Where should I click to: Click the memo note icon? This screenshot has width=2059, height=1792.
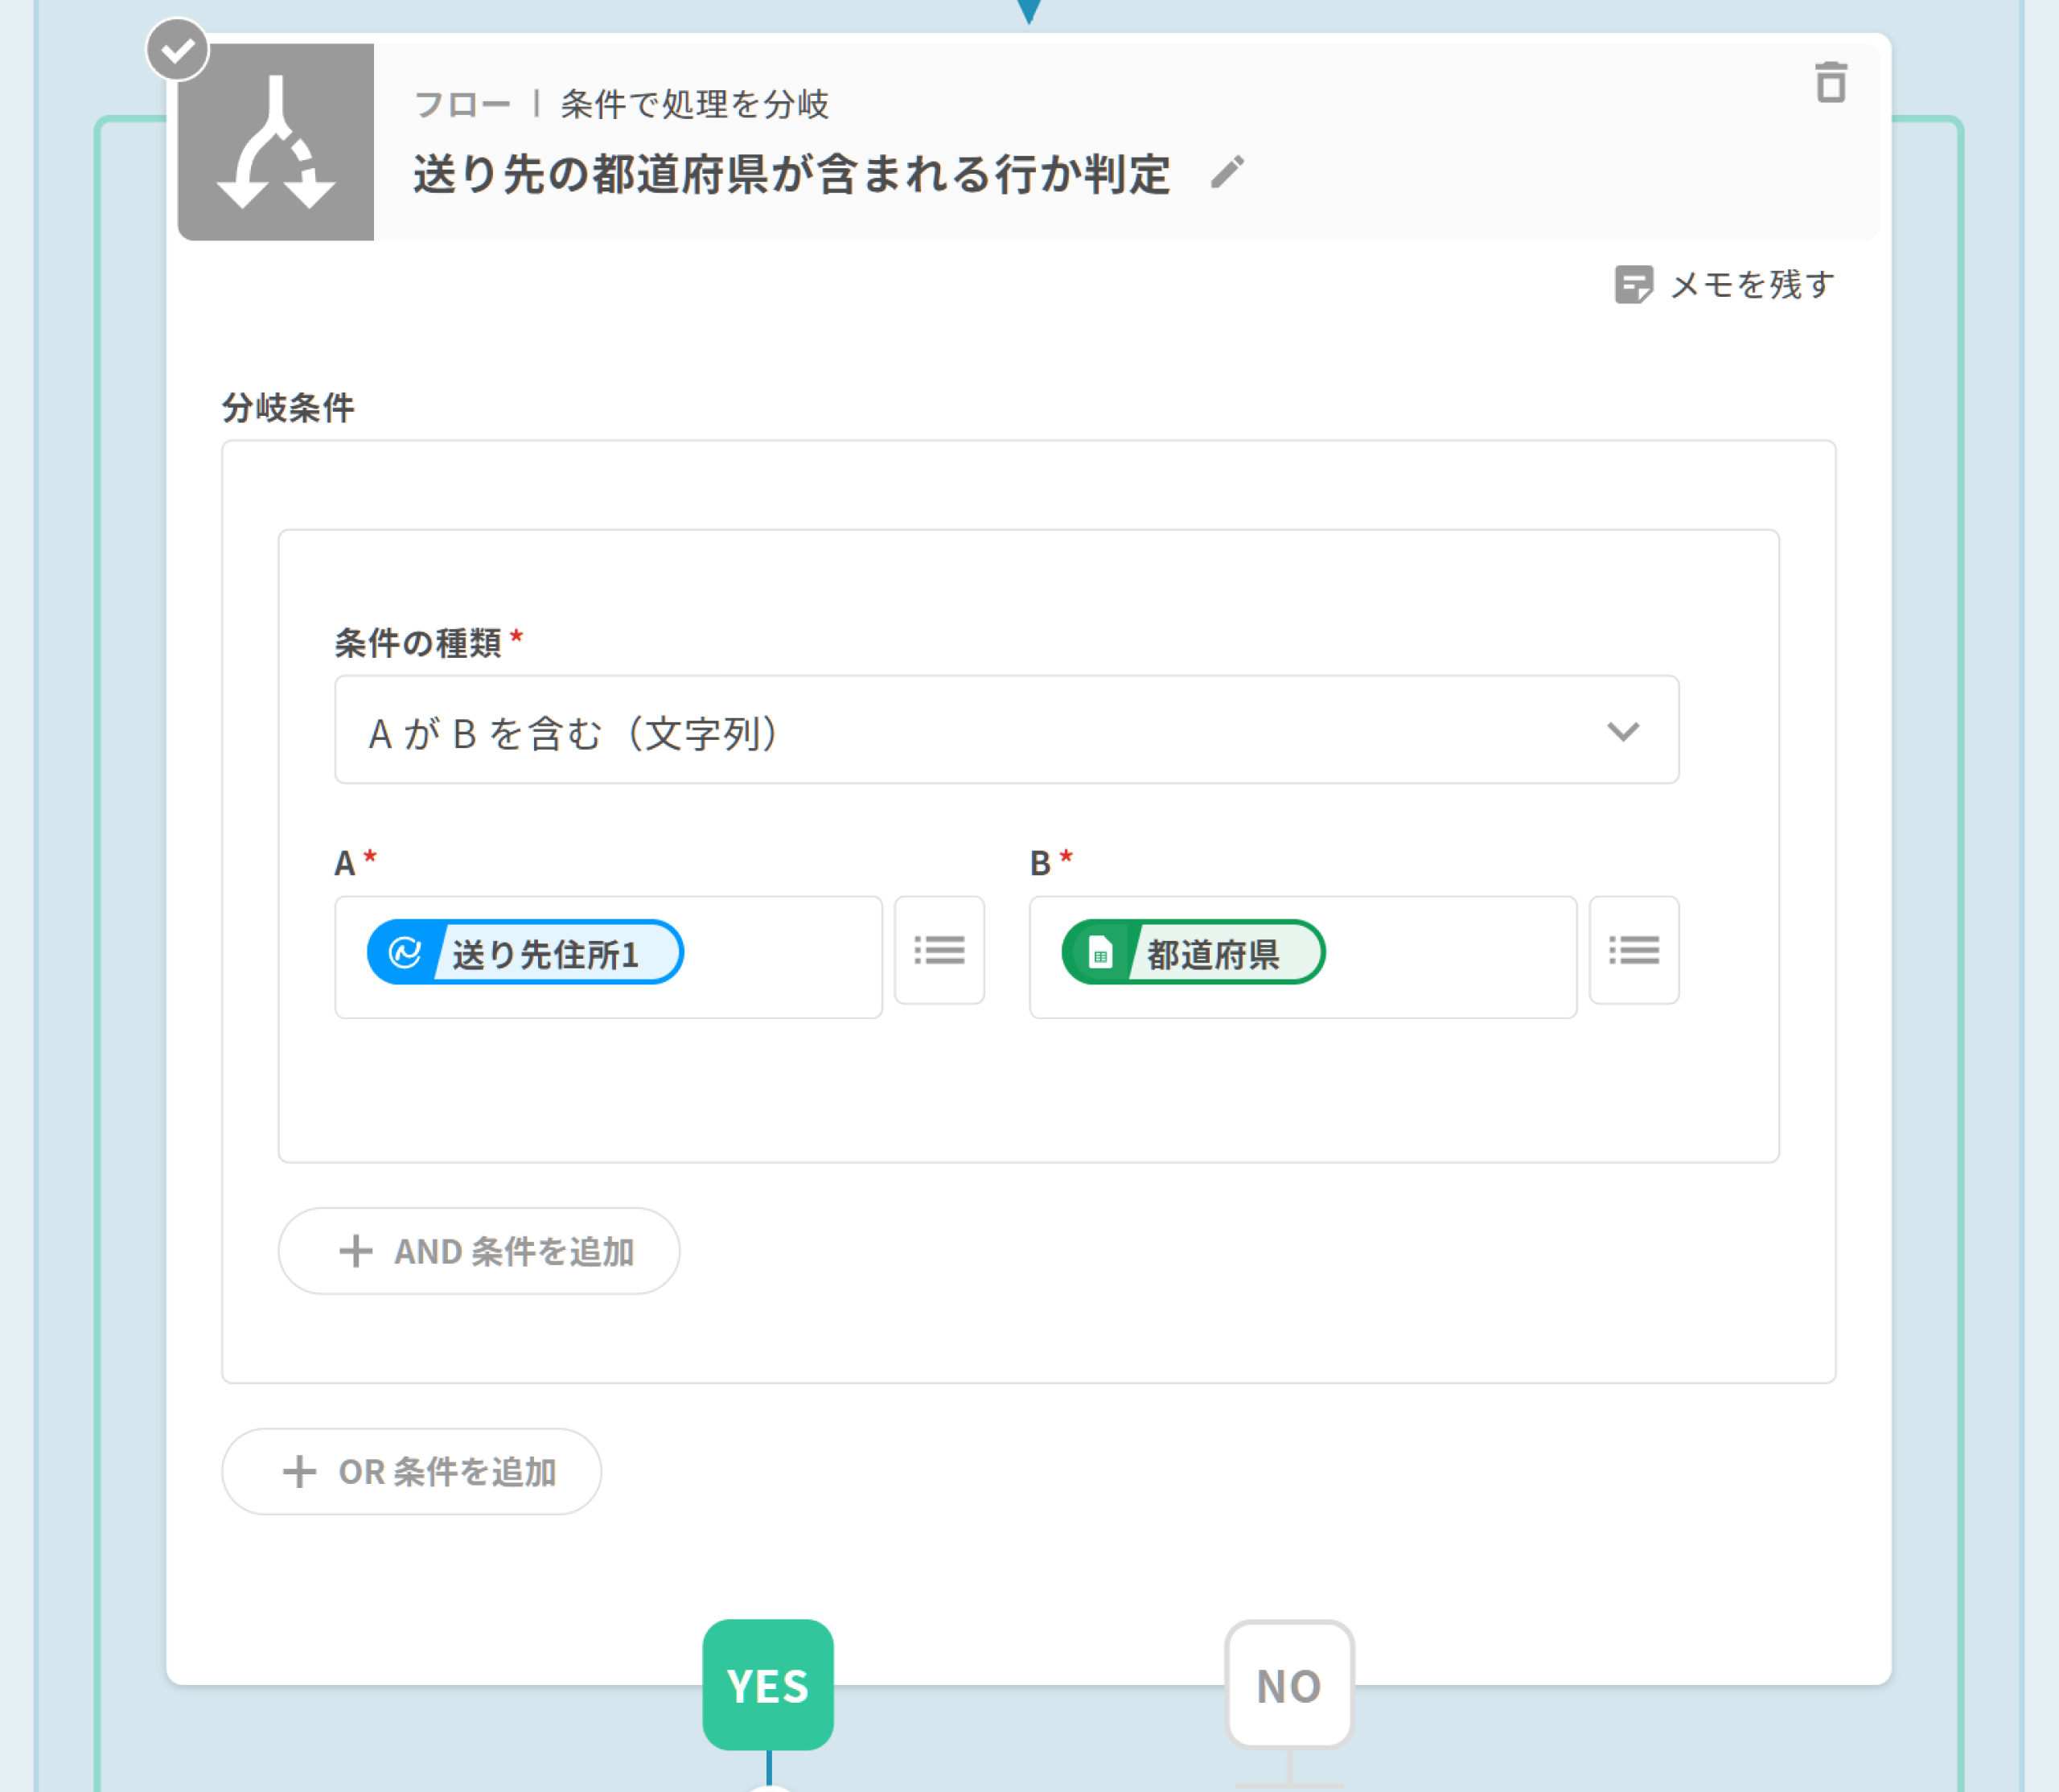point(1633,285)
